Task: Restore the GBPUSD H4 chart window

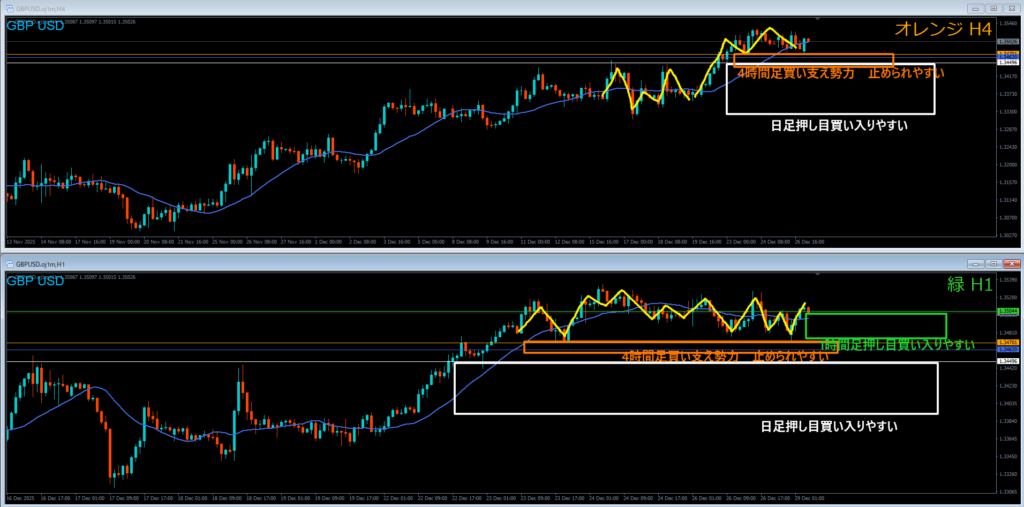Action: coord(996,8)
